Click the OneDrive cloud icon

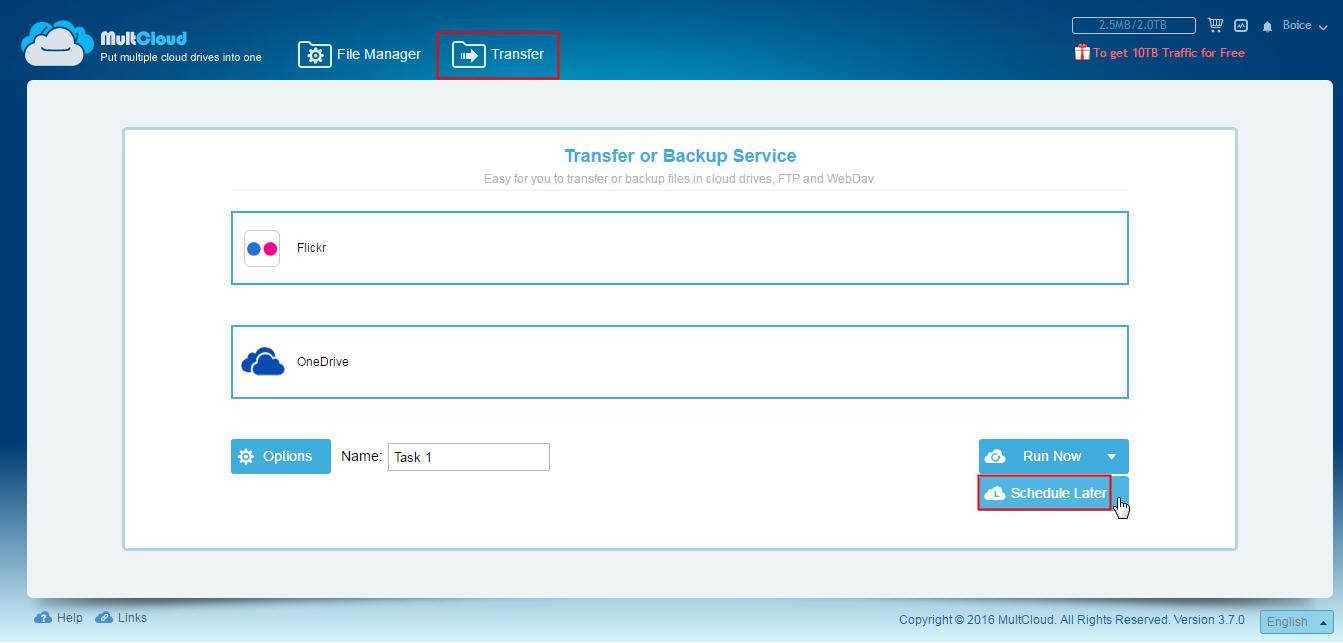tap(263, 361)
